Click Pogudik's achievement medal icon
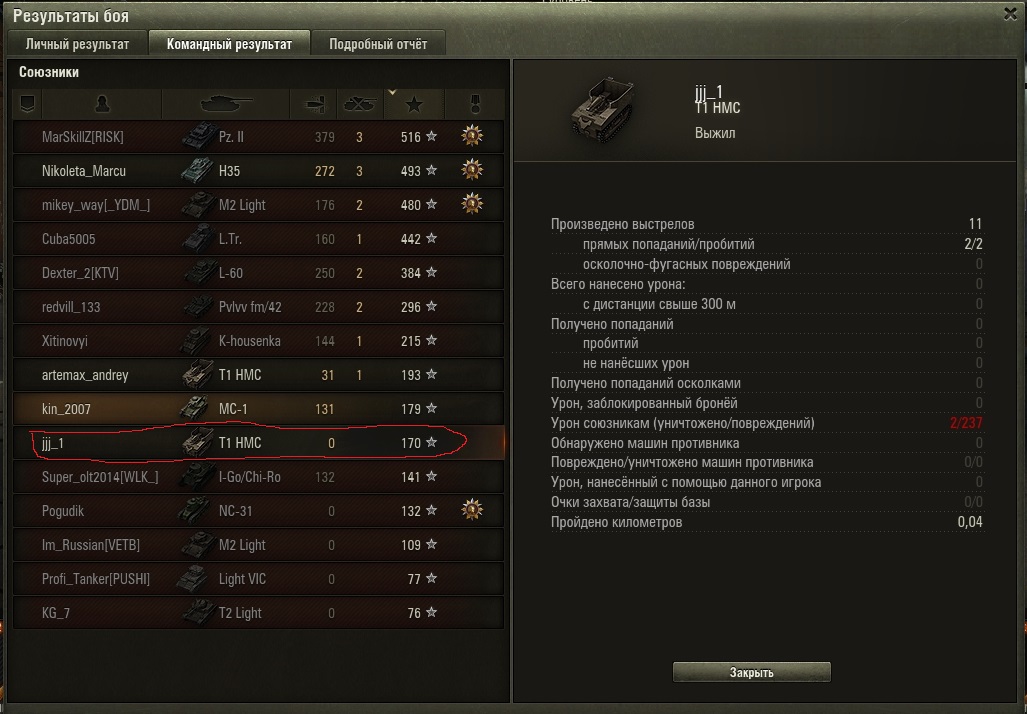The width and height of the screenshot is (1027, 714). point(472,510)
